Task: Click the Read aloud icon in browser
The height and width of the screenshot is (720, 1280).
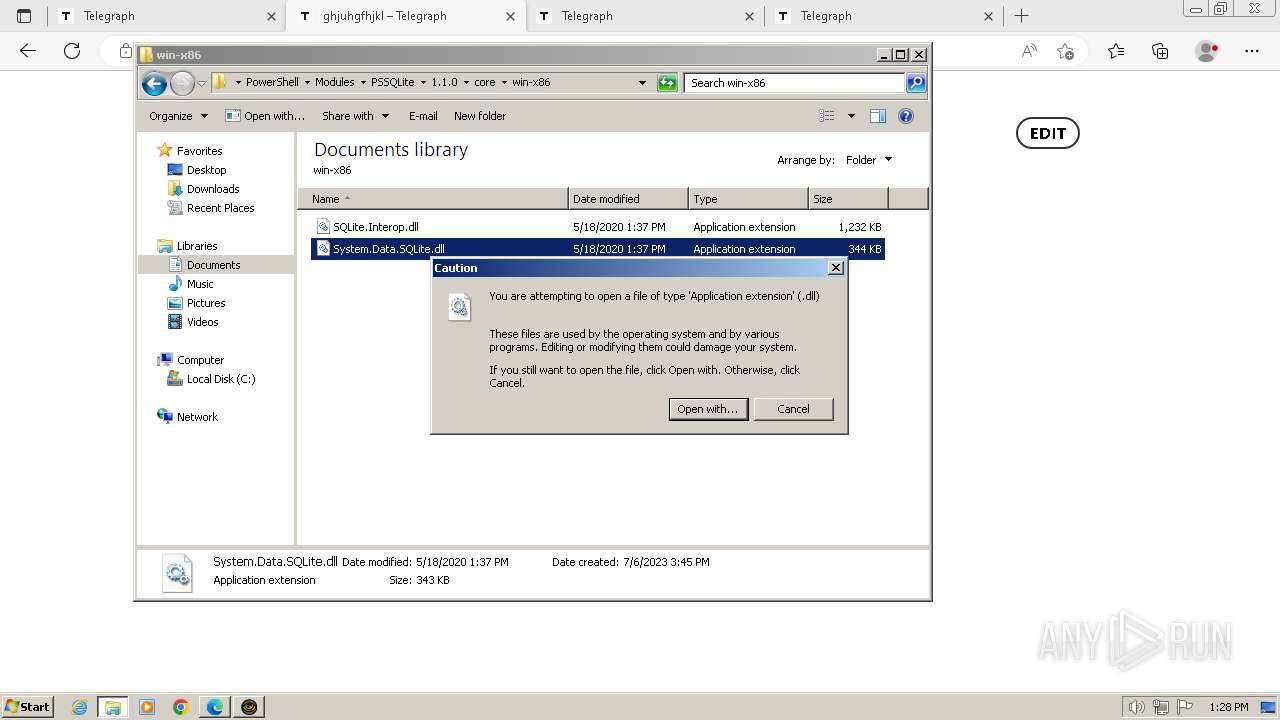Action: tap(1028, 51)
